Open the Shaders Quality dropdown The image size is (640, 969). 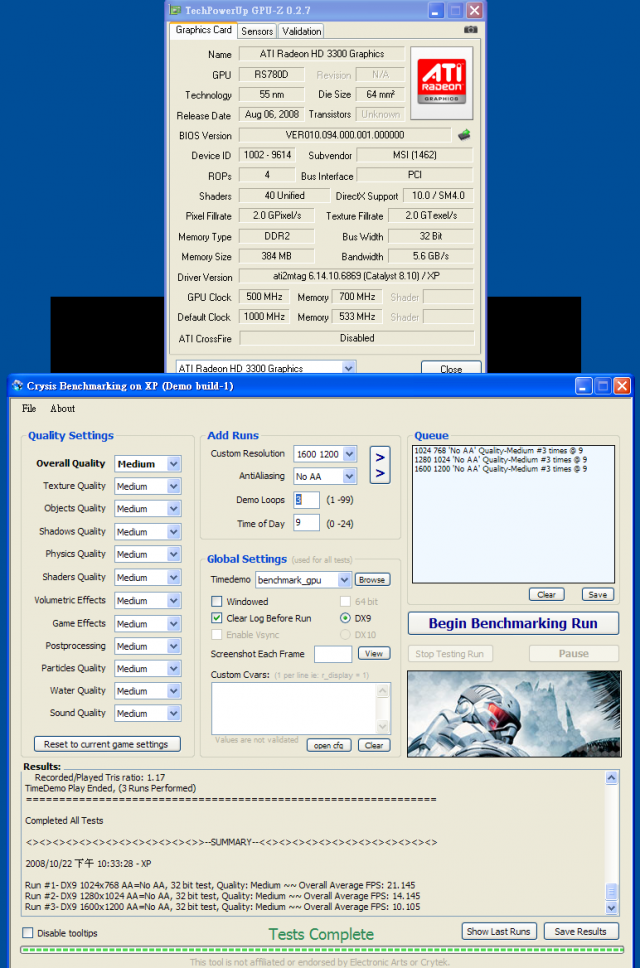(x=148, y=577)
